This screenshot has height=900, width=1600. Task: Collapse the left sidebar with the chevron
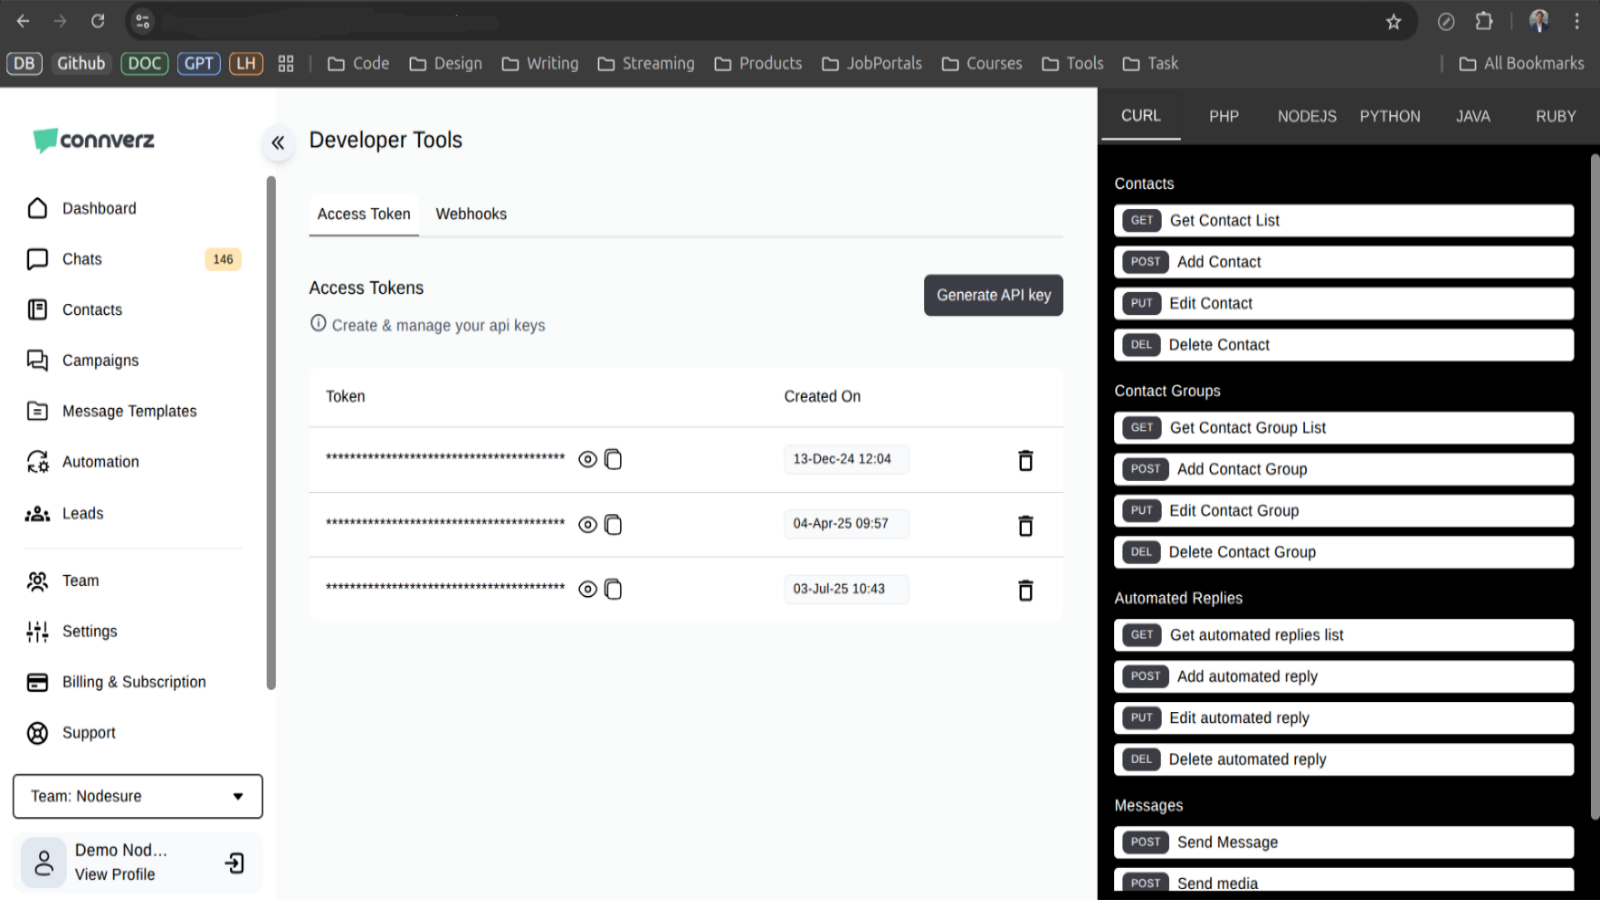pyautogui.click(x=278, y=143)
